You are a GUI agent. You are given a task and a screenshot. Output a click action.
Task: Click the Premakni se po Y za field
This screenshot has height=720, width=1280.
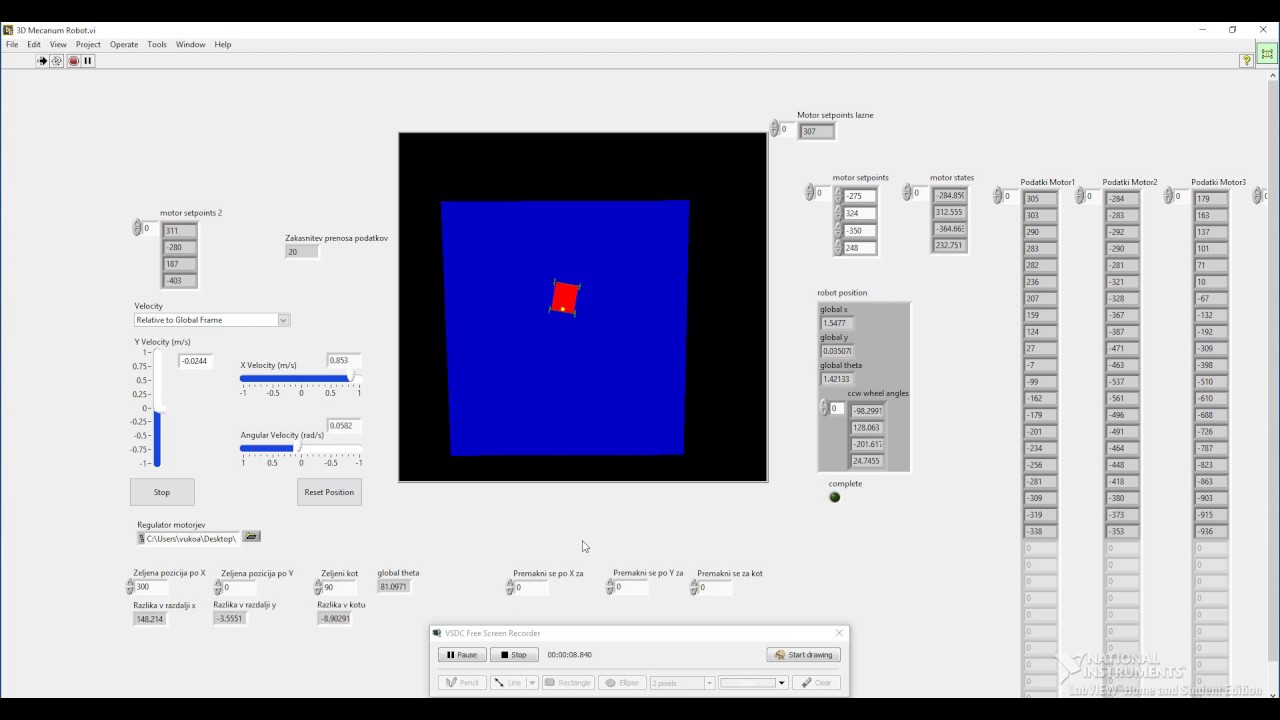(631, 587)
